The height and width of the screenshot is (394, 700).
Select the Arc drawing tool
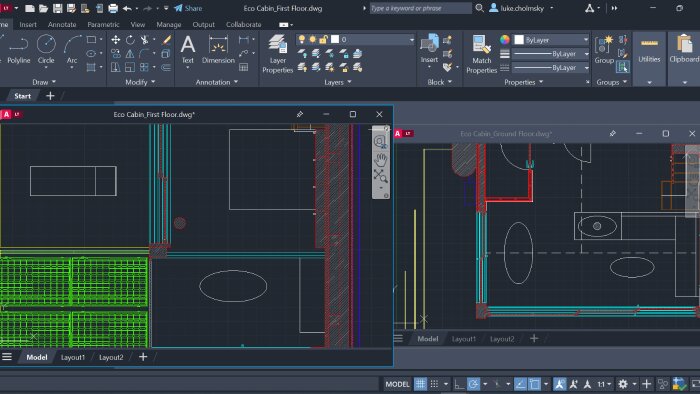72,50
